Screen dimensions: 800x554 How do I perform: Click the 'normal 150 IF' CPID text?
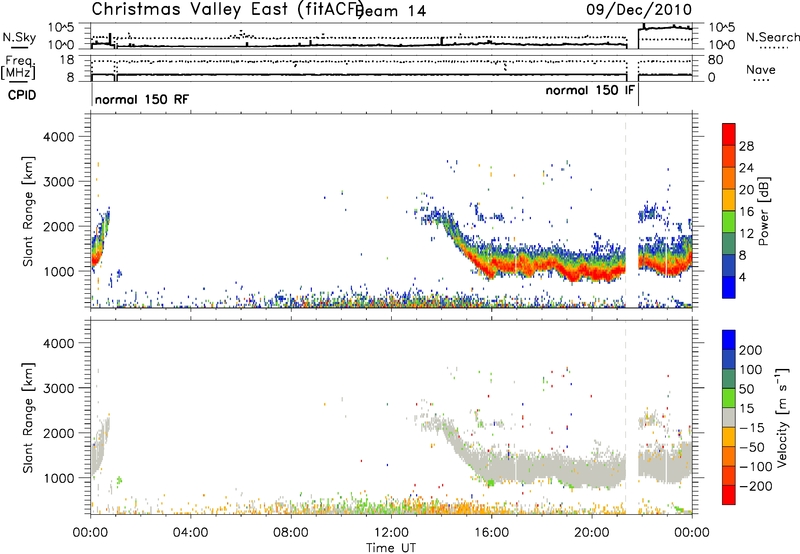(590, 90)
